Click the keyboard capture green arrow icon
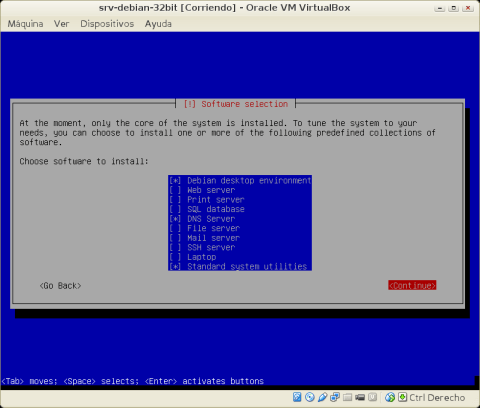The height and width of the screenshot is (408, 480). tap(402, 397)
